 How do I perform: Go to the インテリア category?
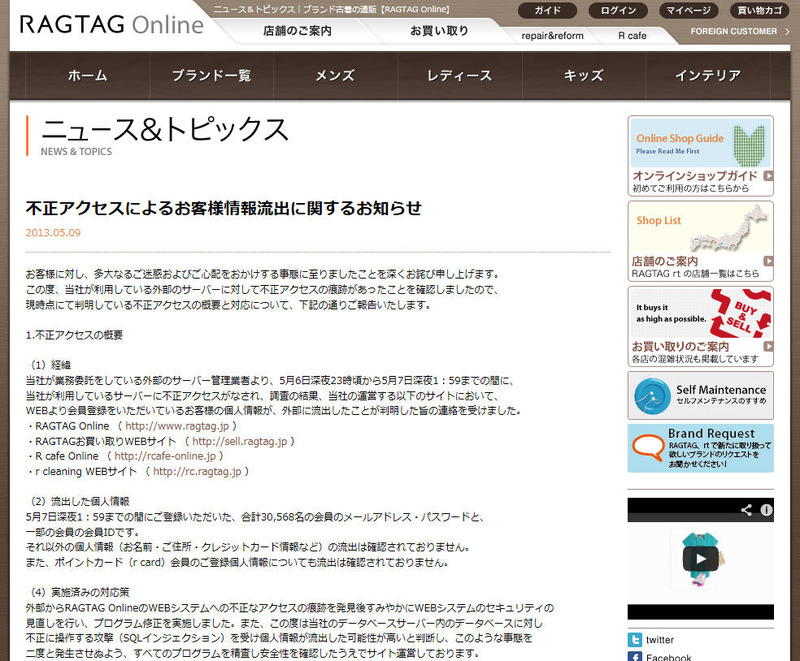pos(707,76)
